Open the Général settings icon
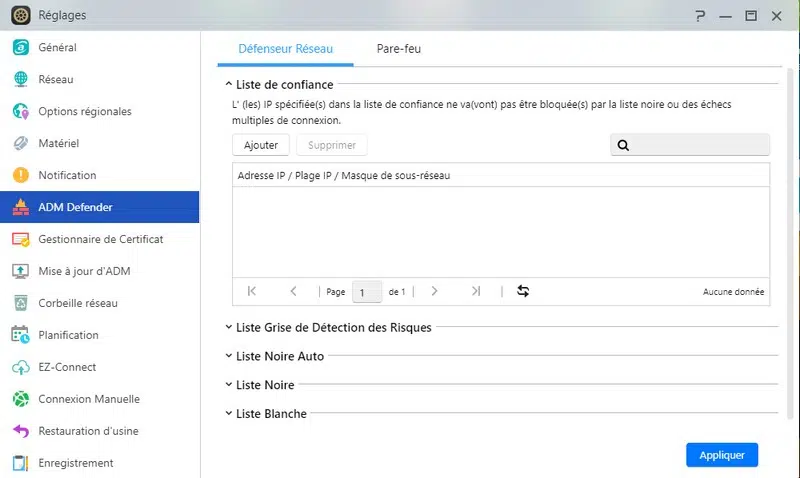The width and height of the screenshot is (800, 478). (x=20, y=47)
